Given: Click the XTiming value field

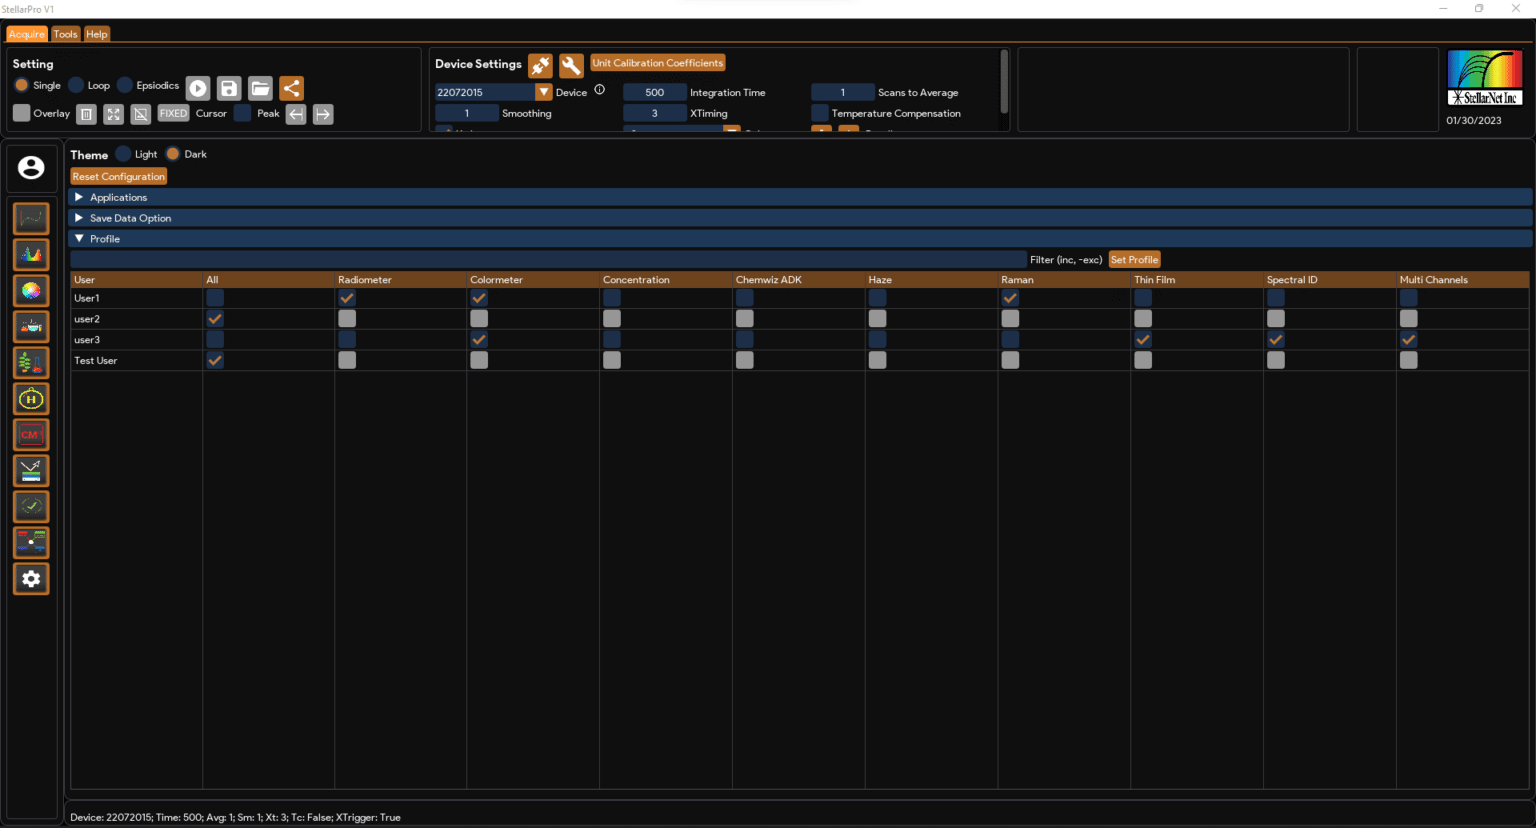Looking at the screenshot, I should coord(655,113).
